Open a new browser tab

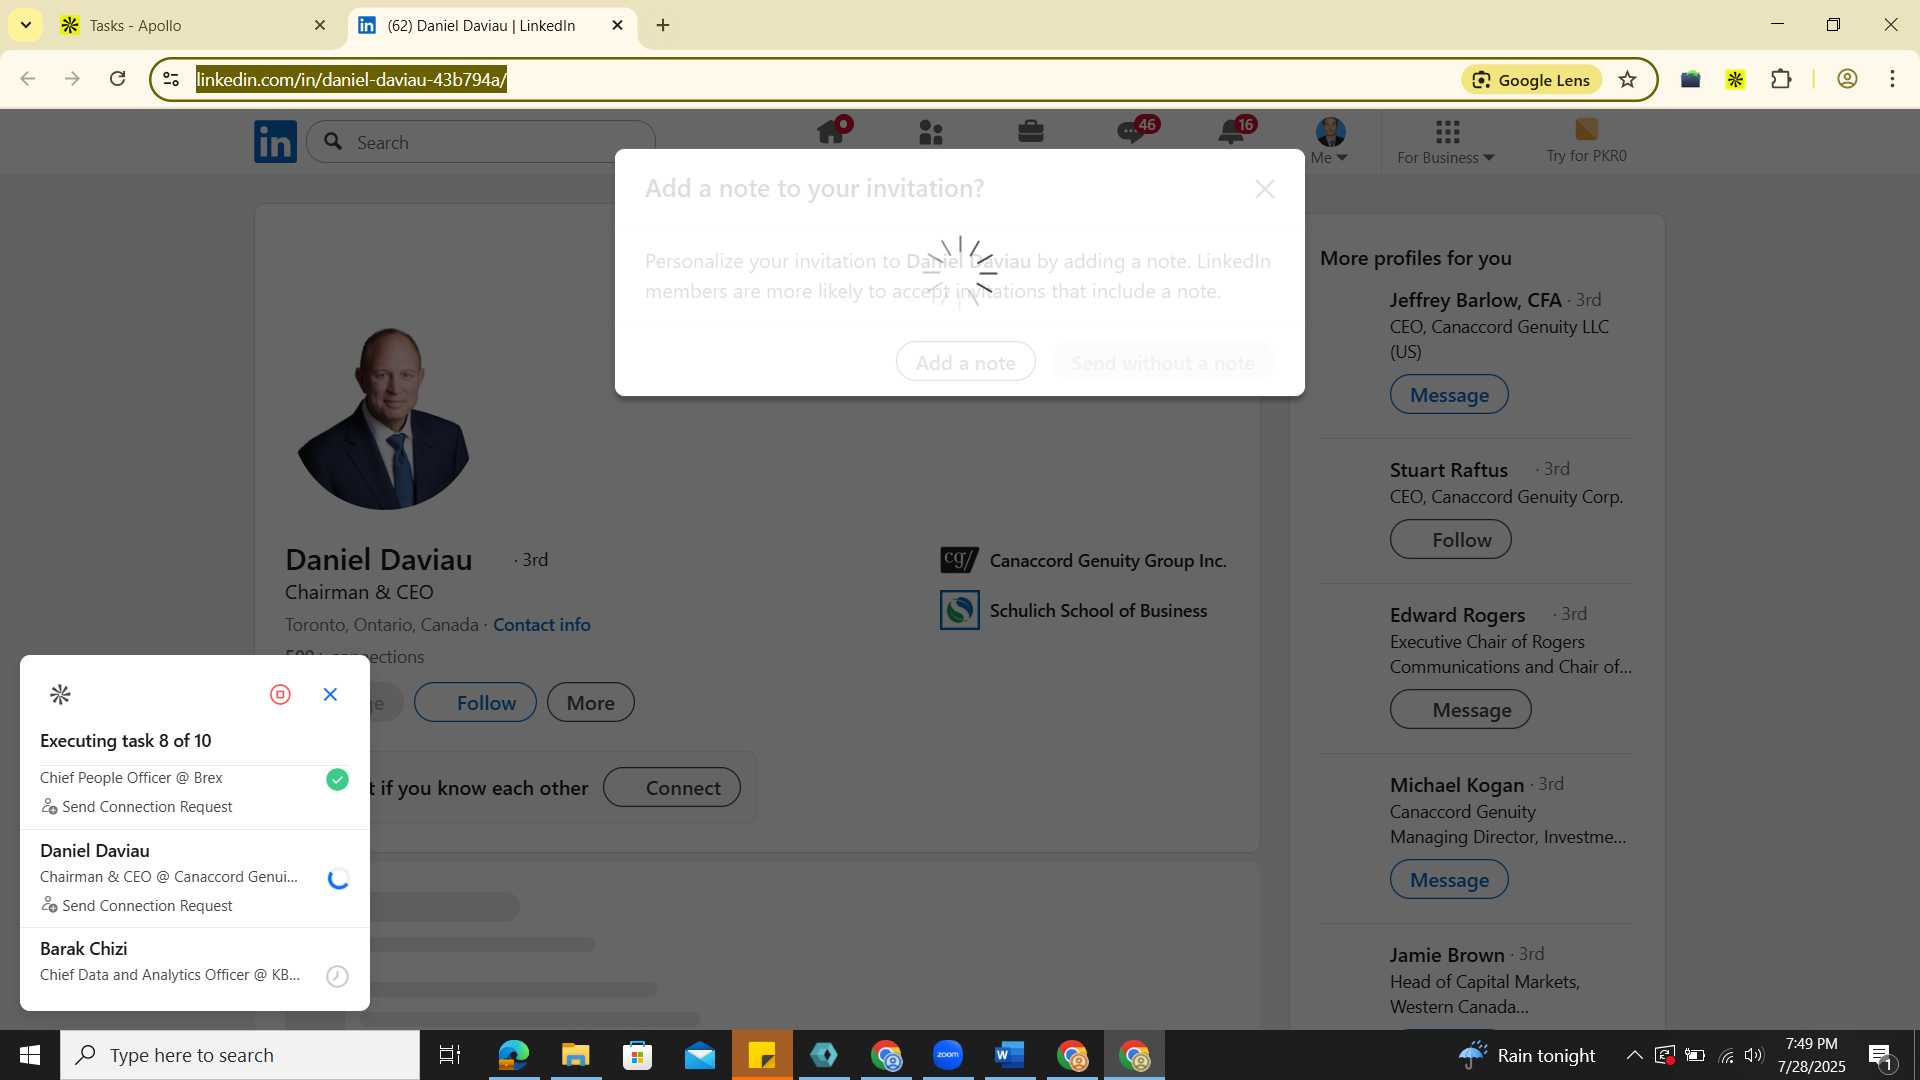663,25
